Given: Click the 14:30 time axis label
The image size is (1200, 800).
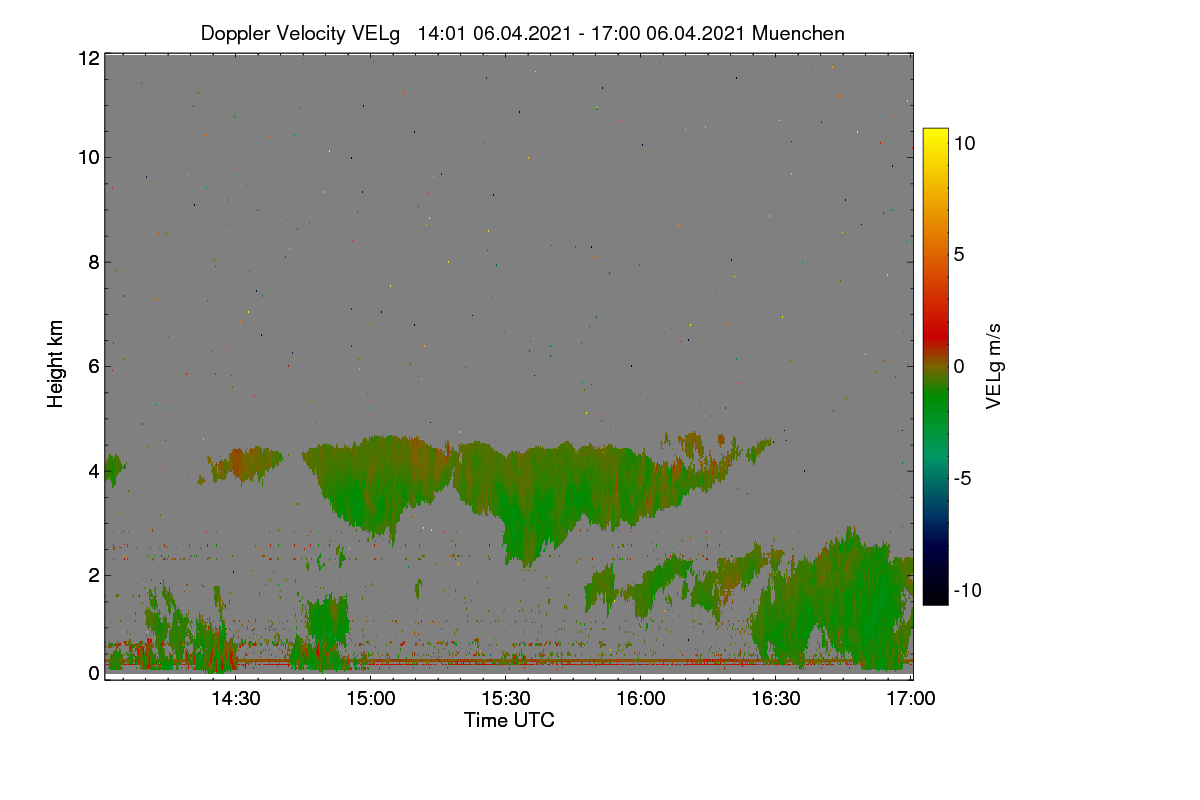Looking at the screenshot, I should (235, 700).
